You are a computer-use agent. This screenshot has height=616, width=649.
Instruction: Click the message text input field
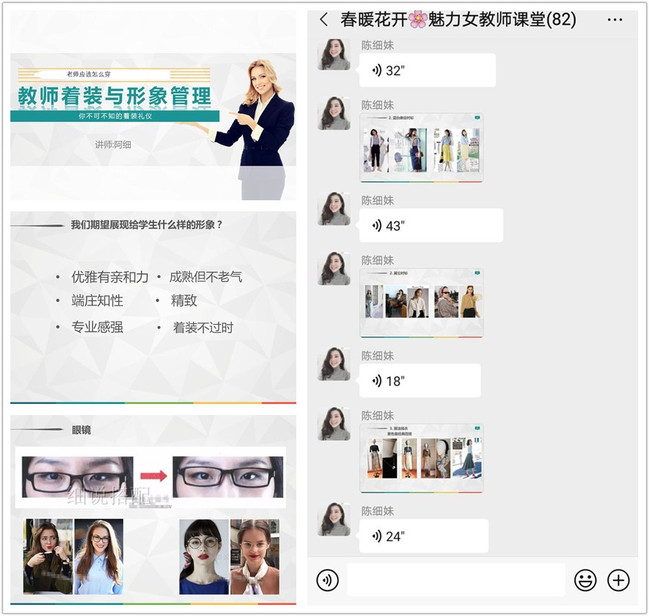(x=455, y=579)
